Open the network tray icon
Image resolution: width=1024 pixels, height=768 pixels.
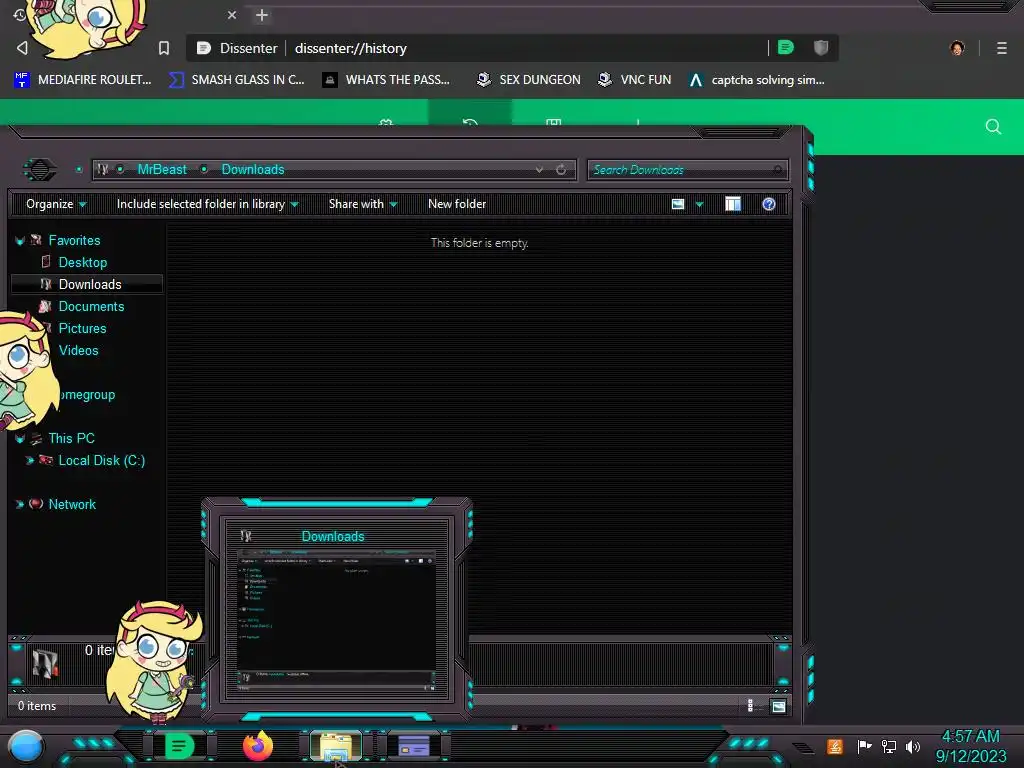tap(889, 746)
